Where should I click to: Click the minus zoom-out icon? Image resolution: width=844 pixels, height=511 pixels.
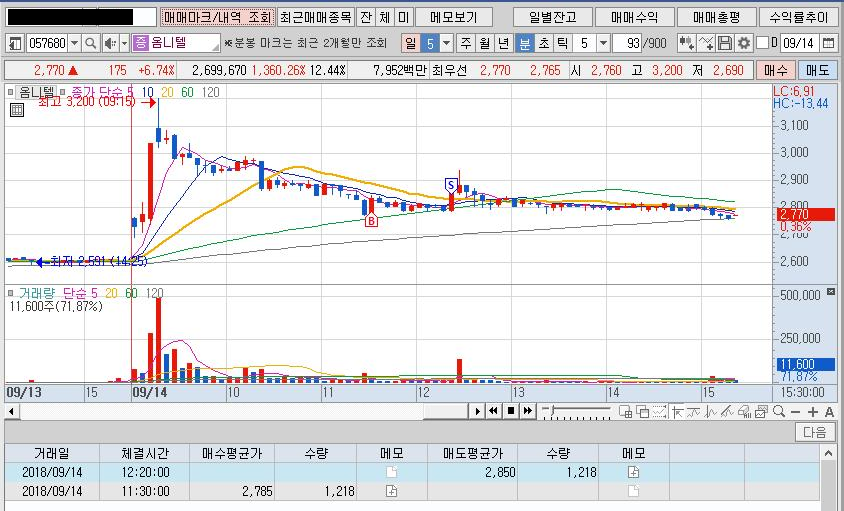pyautogui.click(x=795, y=412)
